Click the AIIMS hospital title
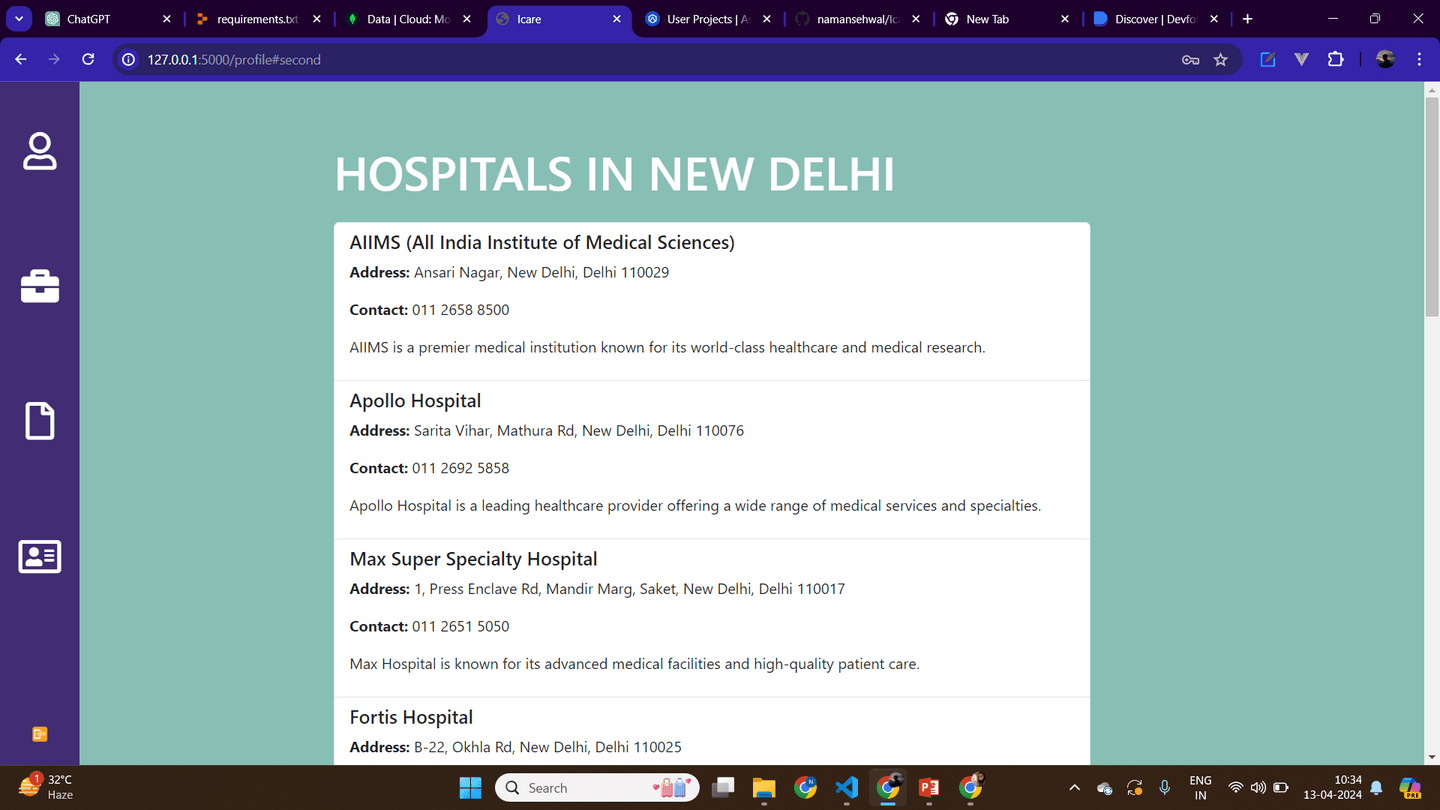This screenshot has height=810, width=1440. pyautogui.click(x=542, y=243)
